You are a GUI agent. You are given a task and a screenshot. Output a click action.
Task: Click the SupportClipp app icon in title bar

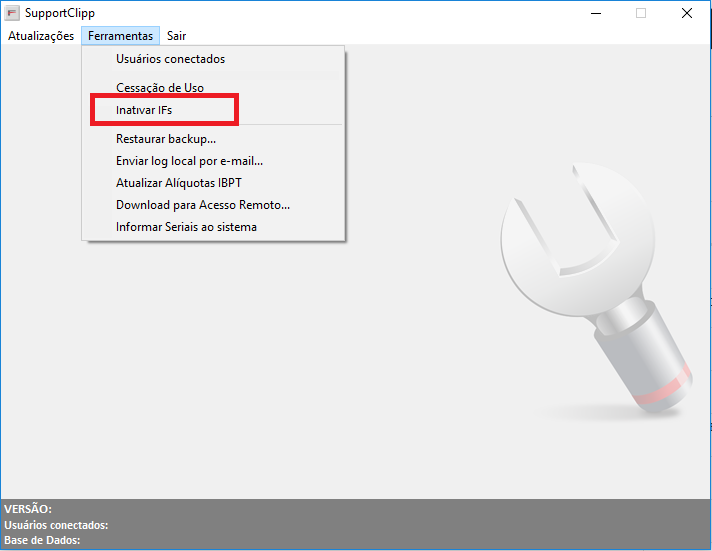(12, 14)
